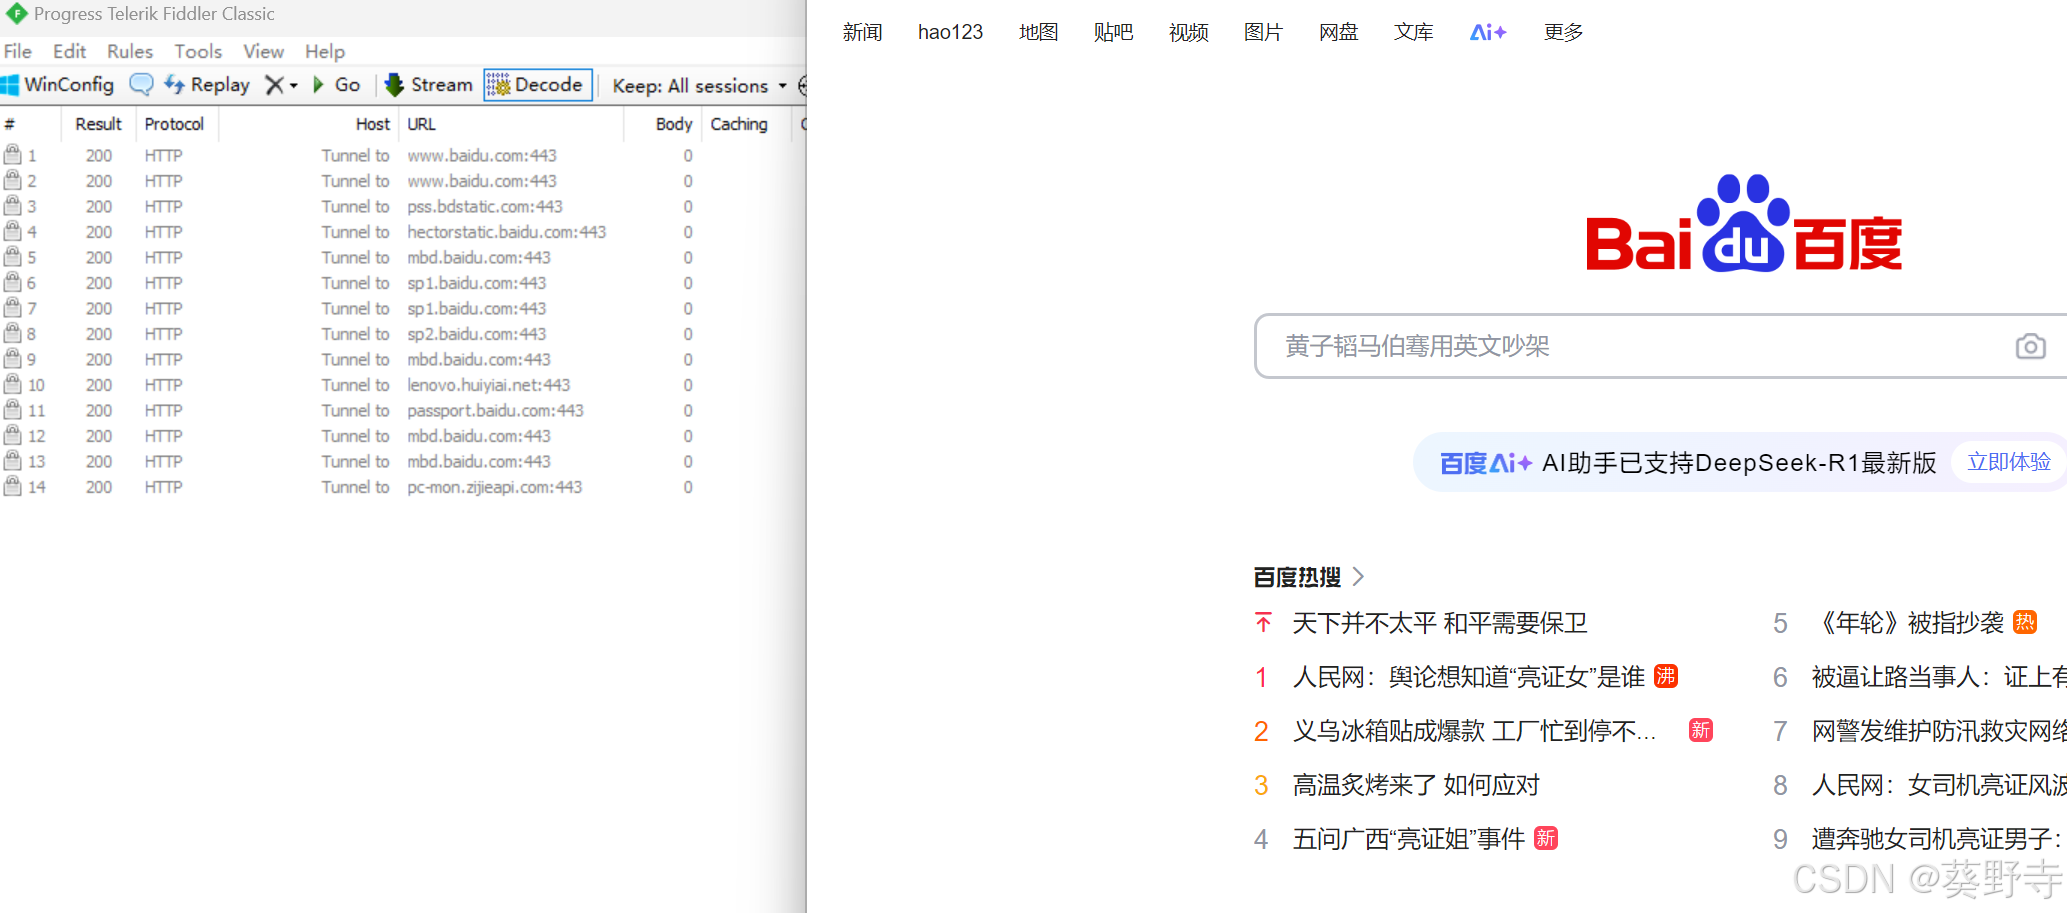This screenshot has width=2067, height=913.
Task: Toggle Stream mode in Fiddler
Action: (x=428, y=85)
